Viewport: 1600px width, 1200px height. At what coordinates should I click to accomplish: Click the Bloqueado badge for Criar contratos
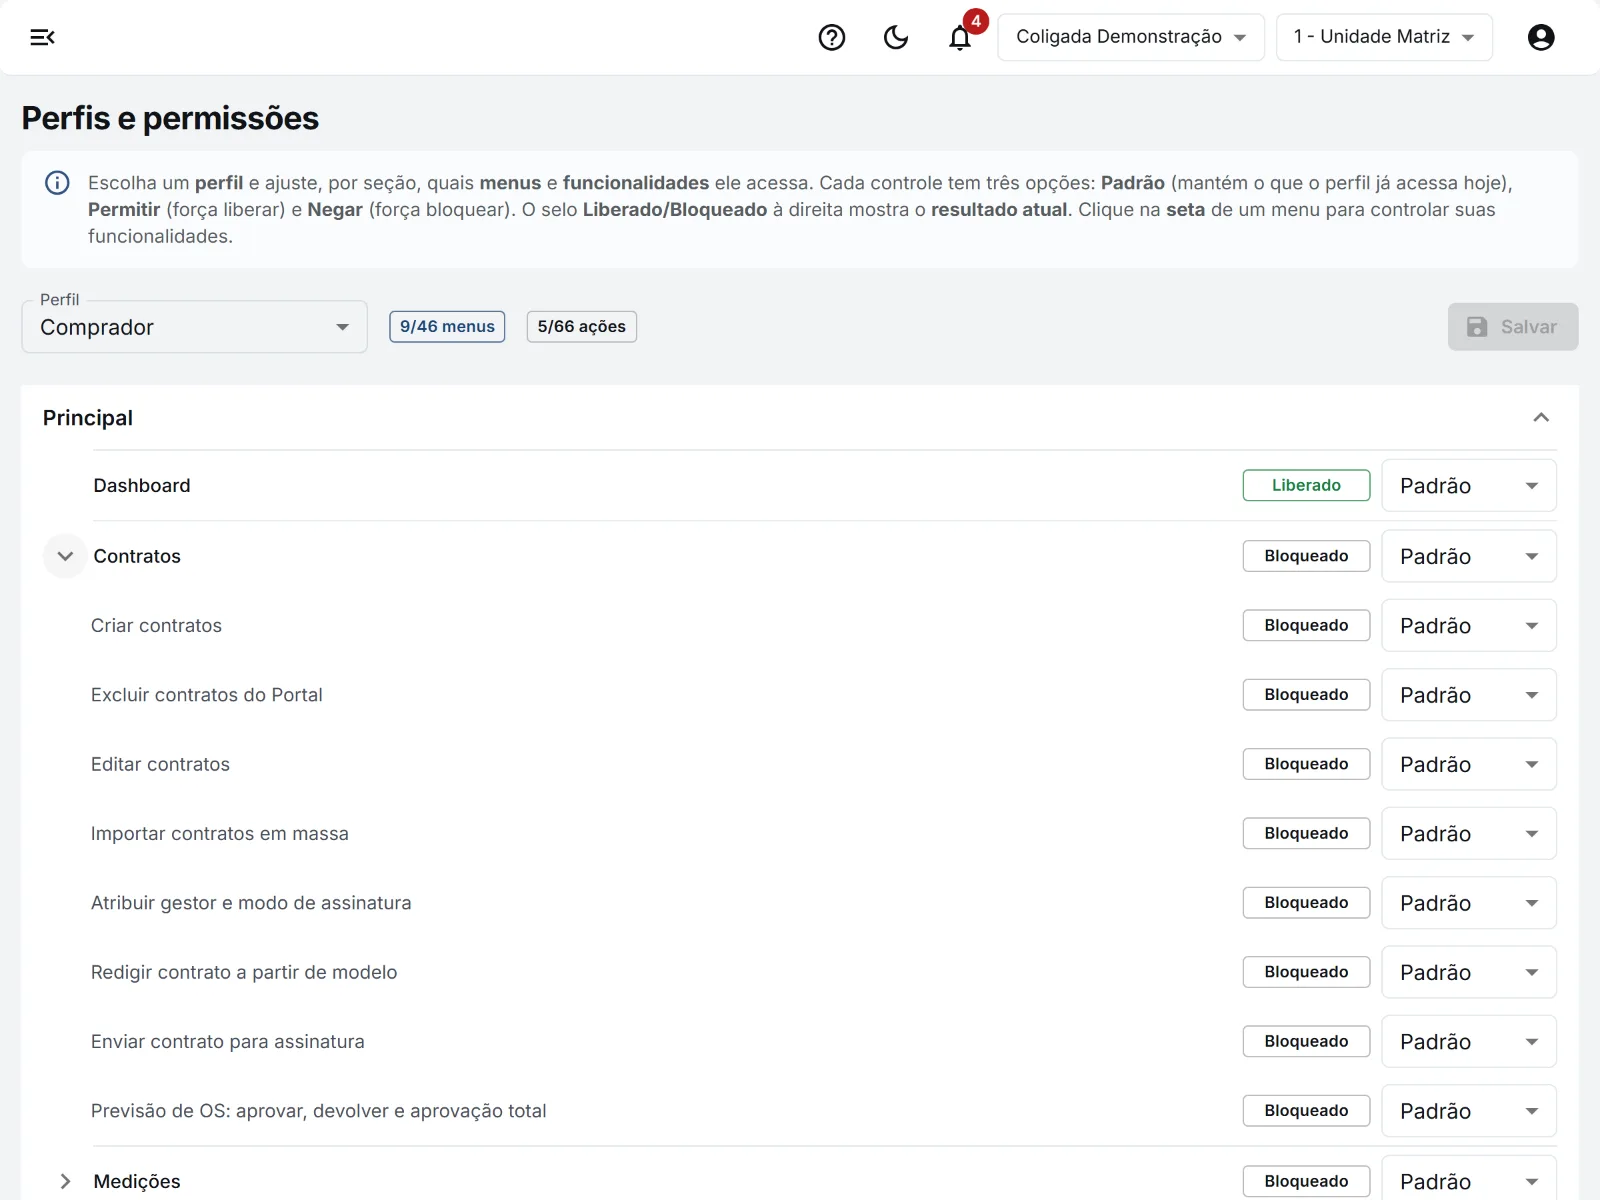[1306, 625]
